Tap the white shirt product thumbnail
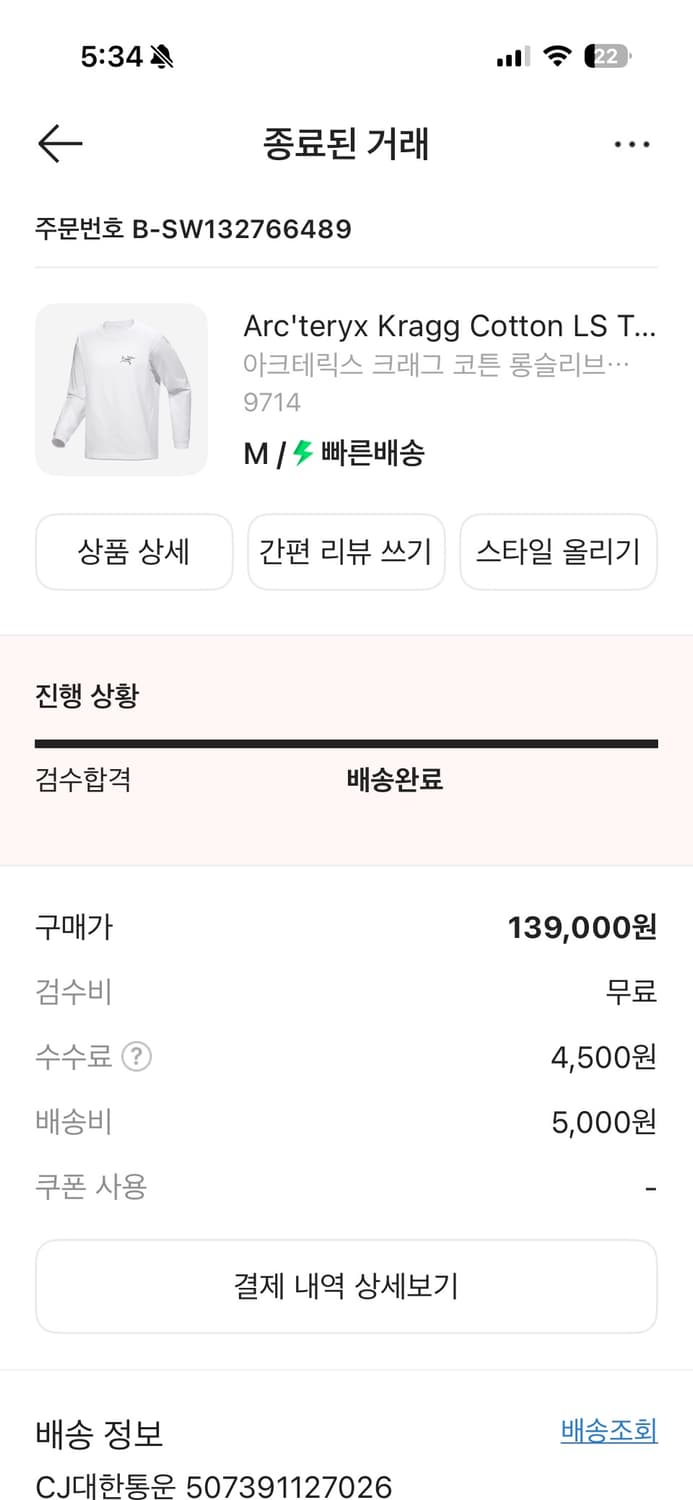 pos(121,389)
